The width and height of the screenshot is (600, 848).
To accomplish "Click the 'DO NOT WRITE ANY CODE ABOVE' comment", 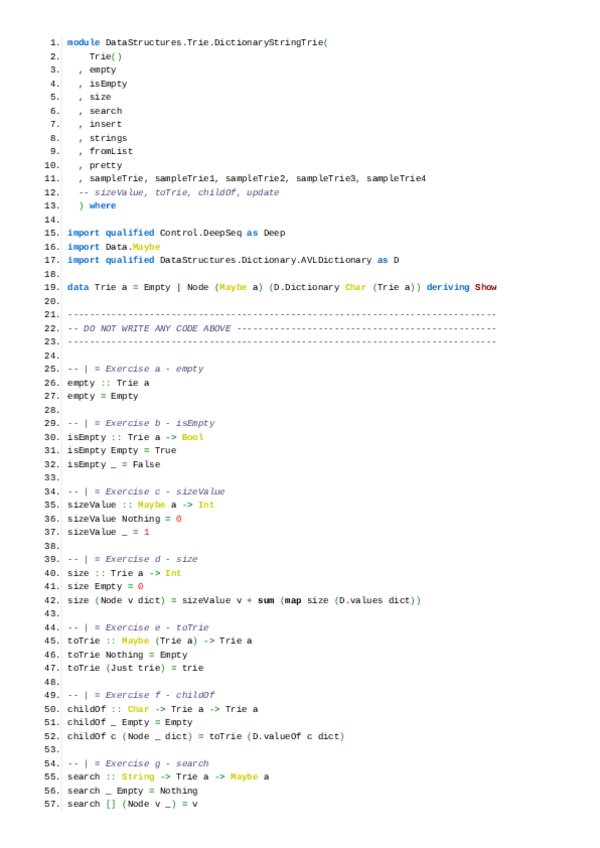I will 157,328.
